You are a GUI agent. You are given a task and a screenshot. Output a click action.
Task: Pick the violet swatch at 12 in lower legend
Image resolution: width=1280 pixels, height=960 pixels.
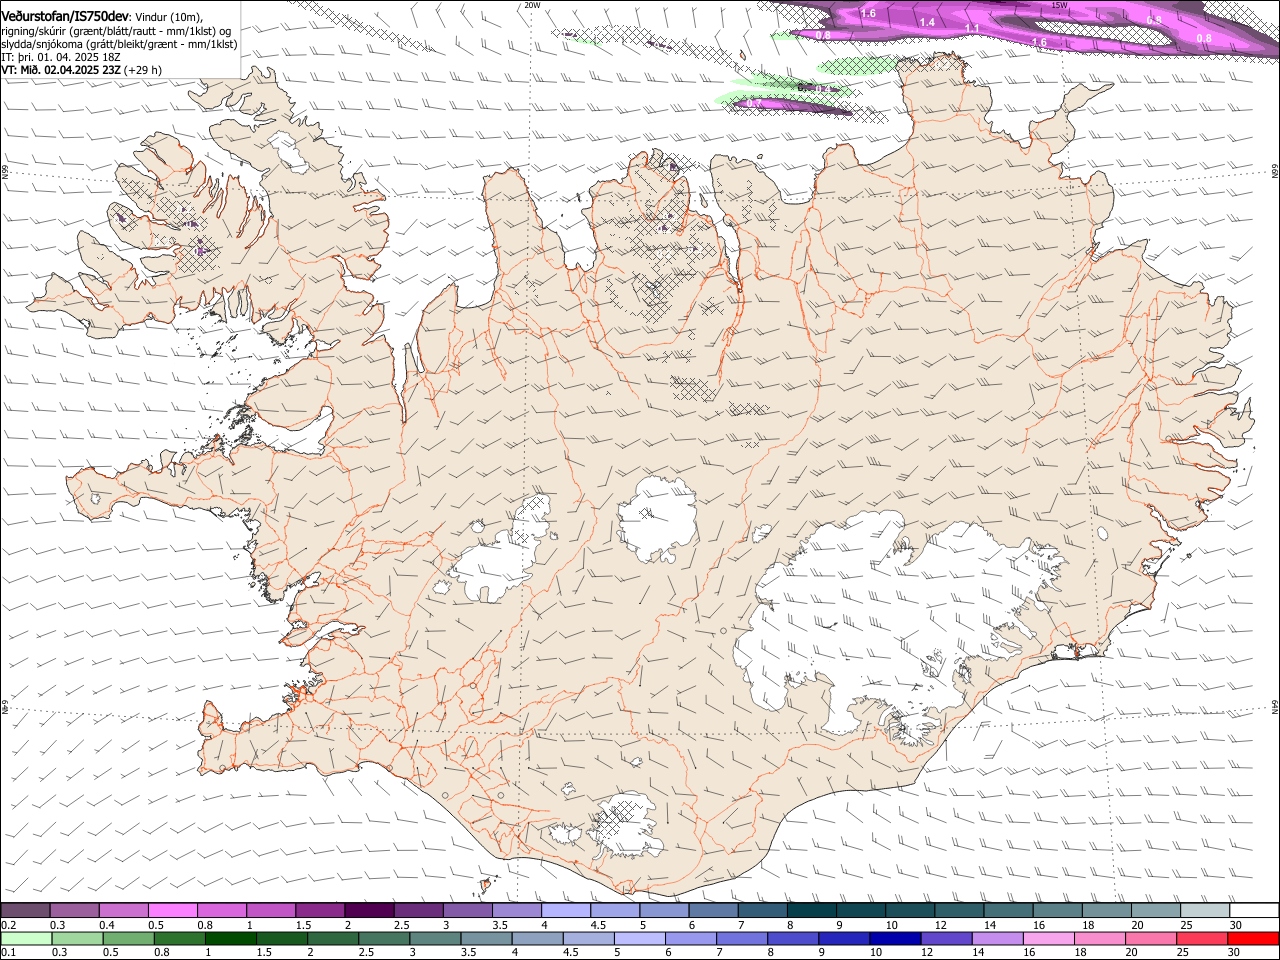point(945,938)
